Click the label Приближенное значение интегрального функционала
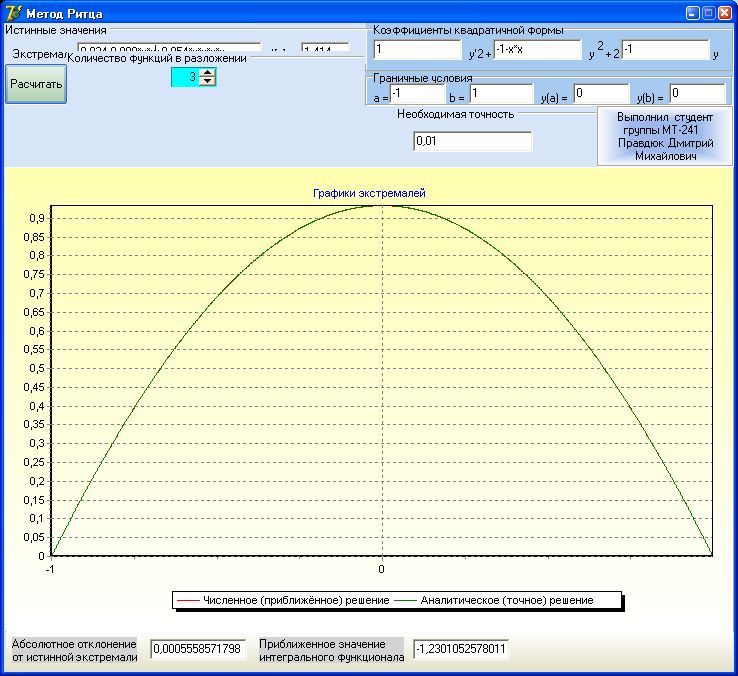This screenshot has height=676, width=738. point(332,651)
